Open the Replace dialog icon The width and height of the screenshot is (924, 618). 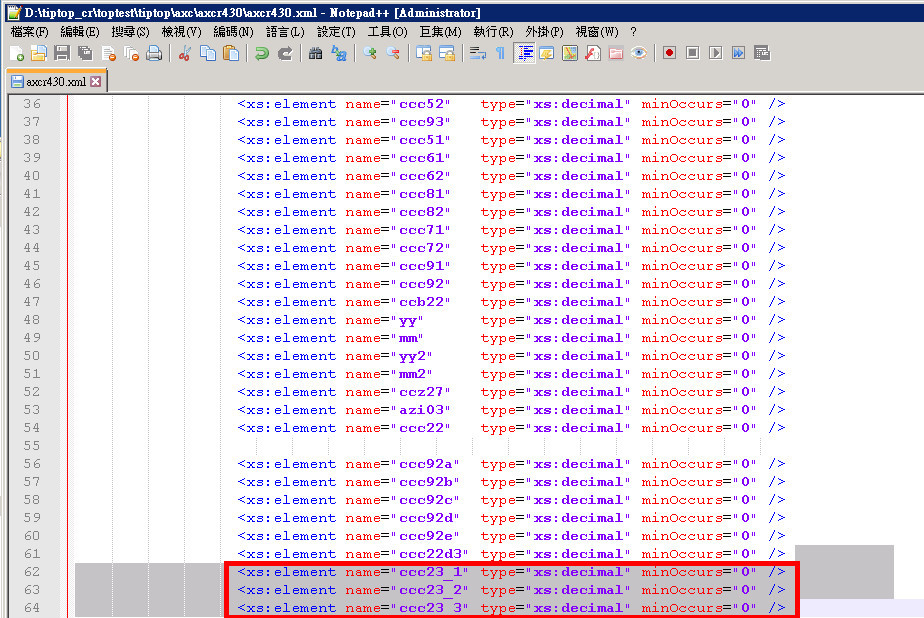click(339, 54)
